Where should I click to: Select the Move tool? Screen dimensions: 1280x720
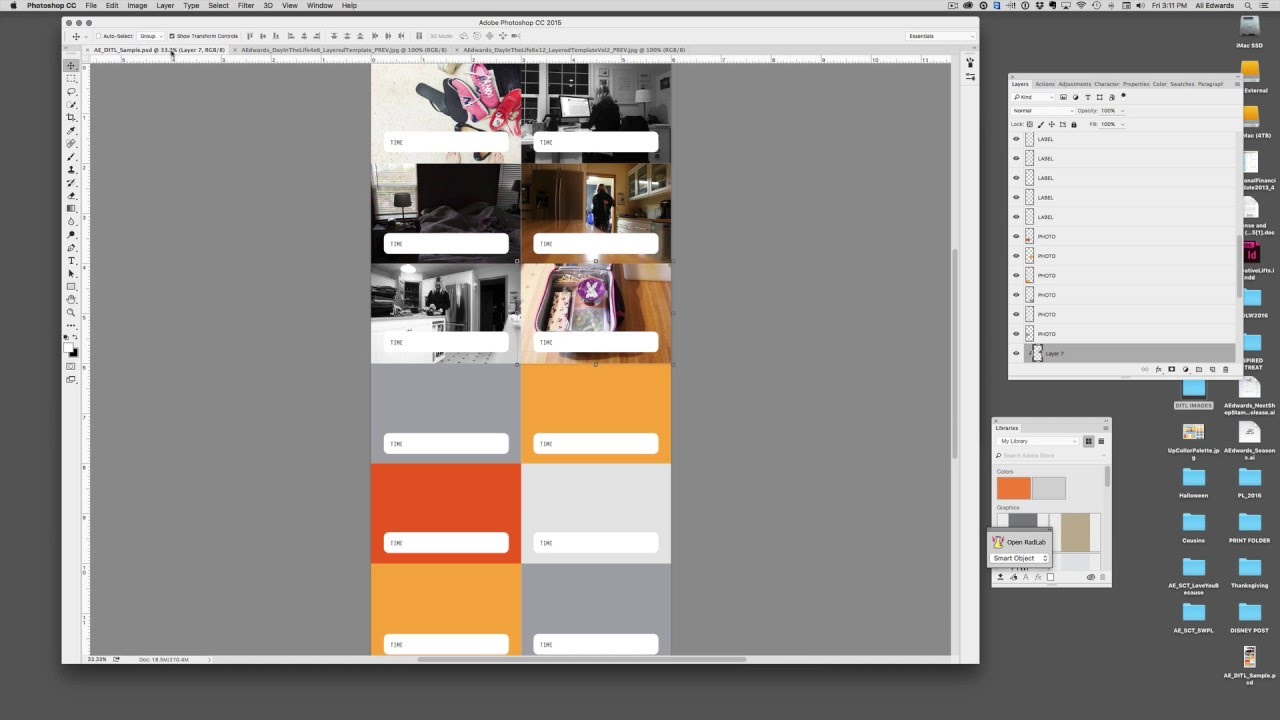pyautogui.click(x=71, y=65)
